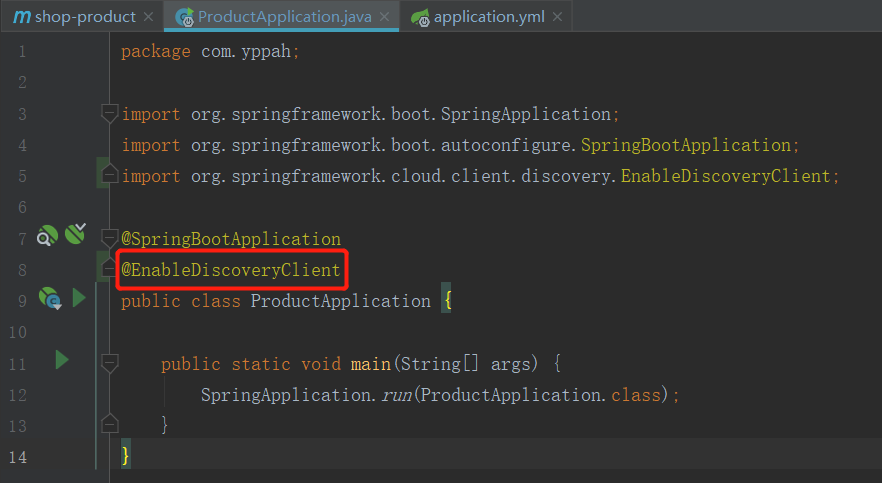Click the Maven icon on shop-product tab
Screen dimensions: 882x483
pos(21,17)
